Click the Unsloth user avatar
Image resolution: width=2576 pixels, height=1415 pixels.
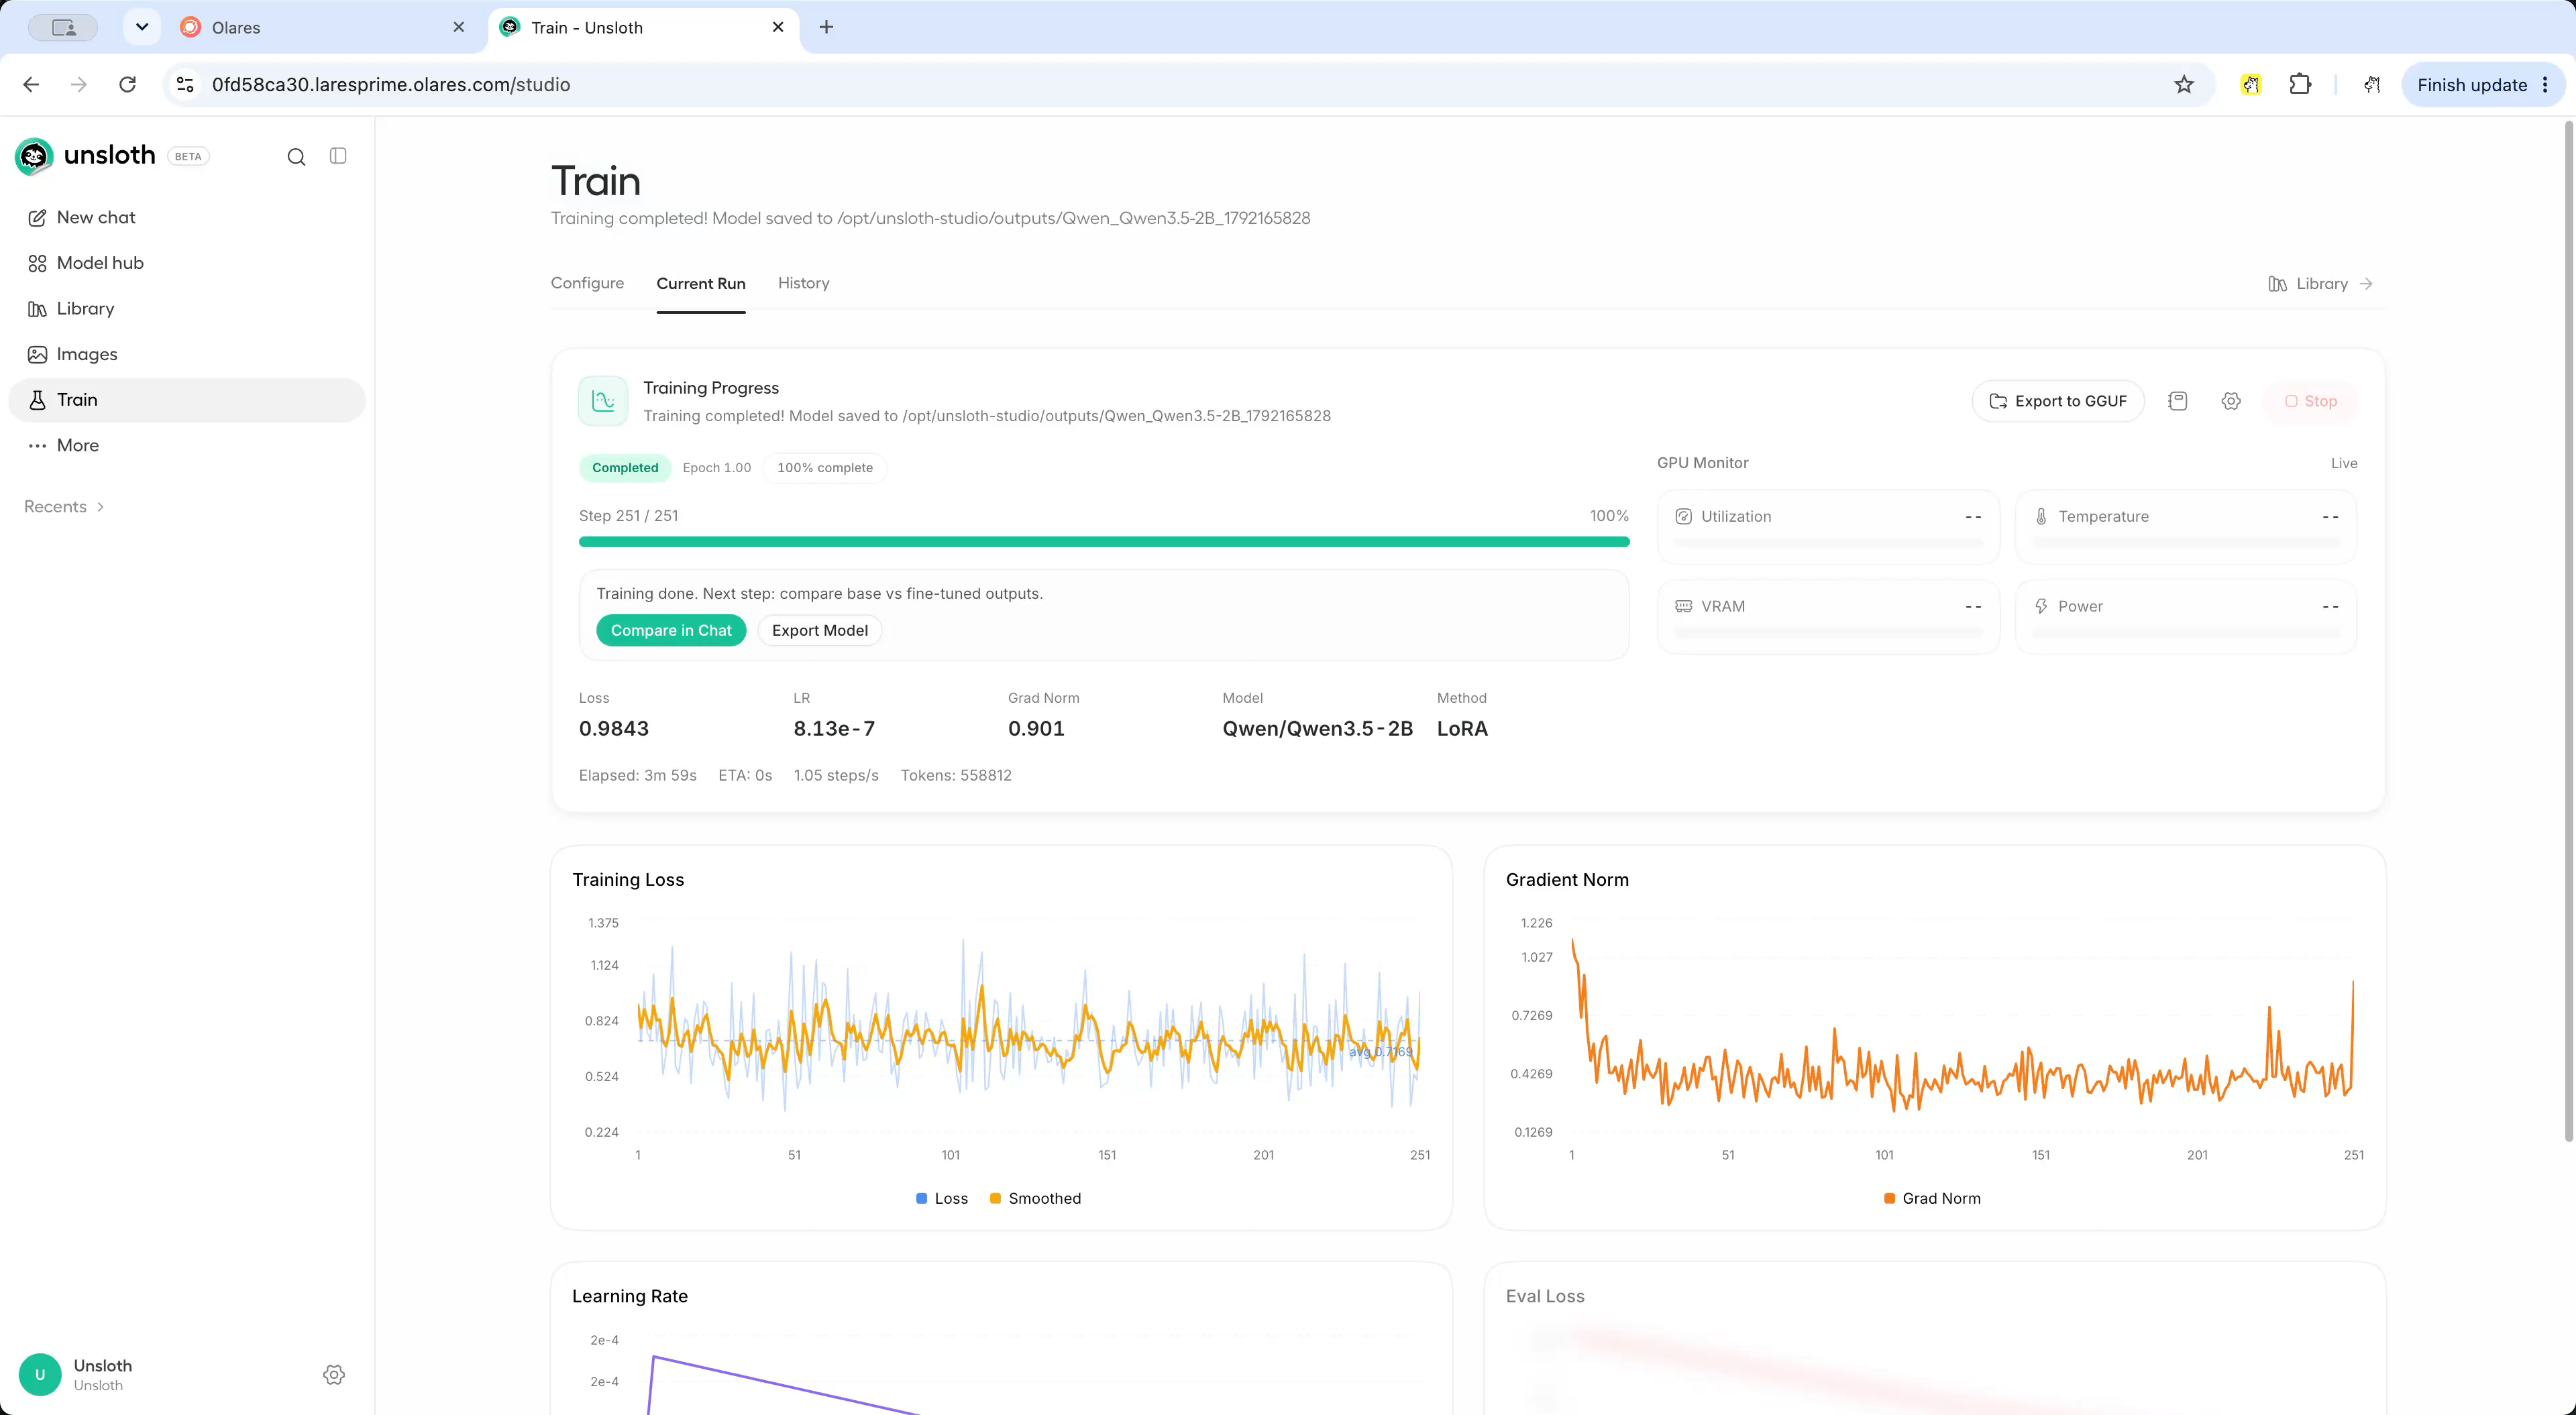(40, 1375)
